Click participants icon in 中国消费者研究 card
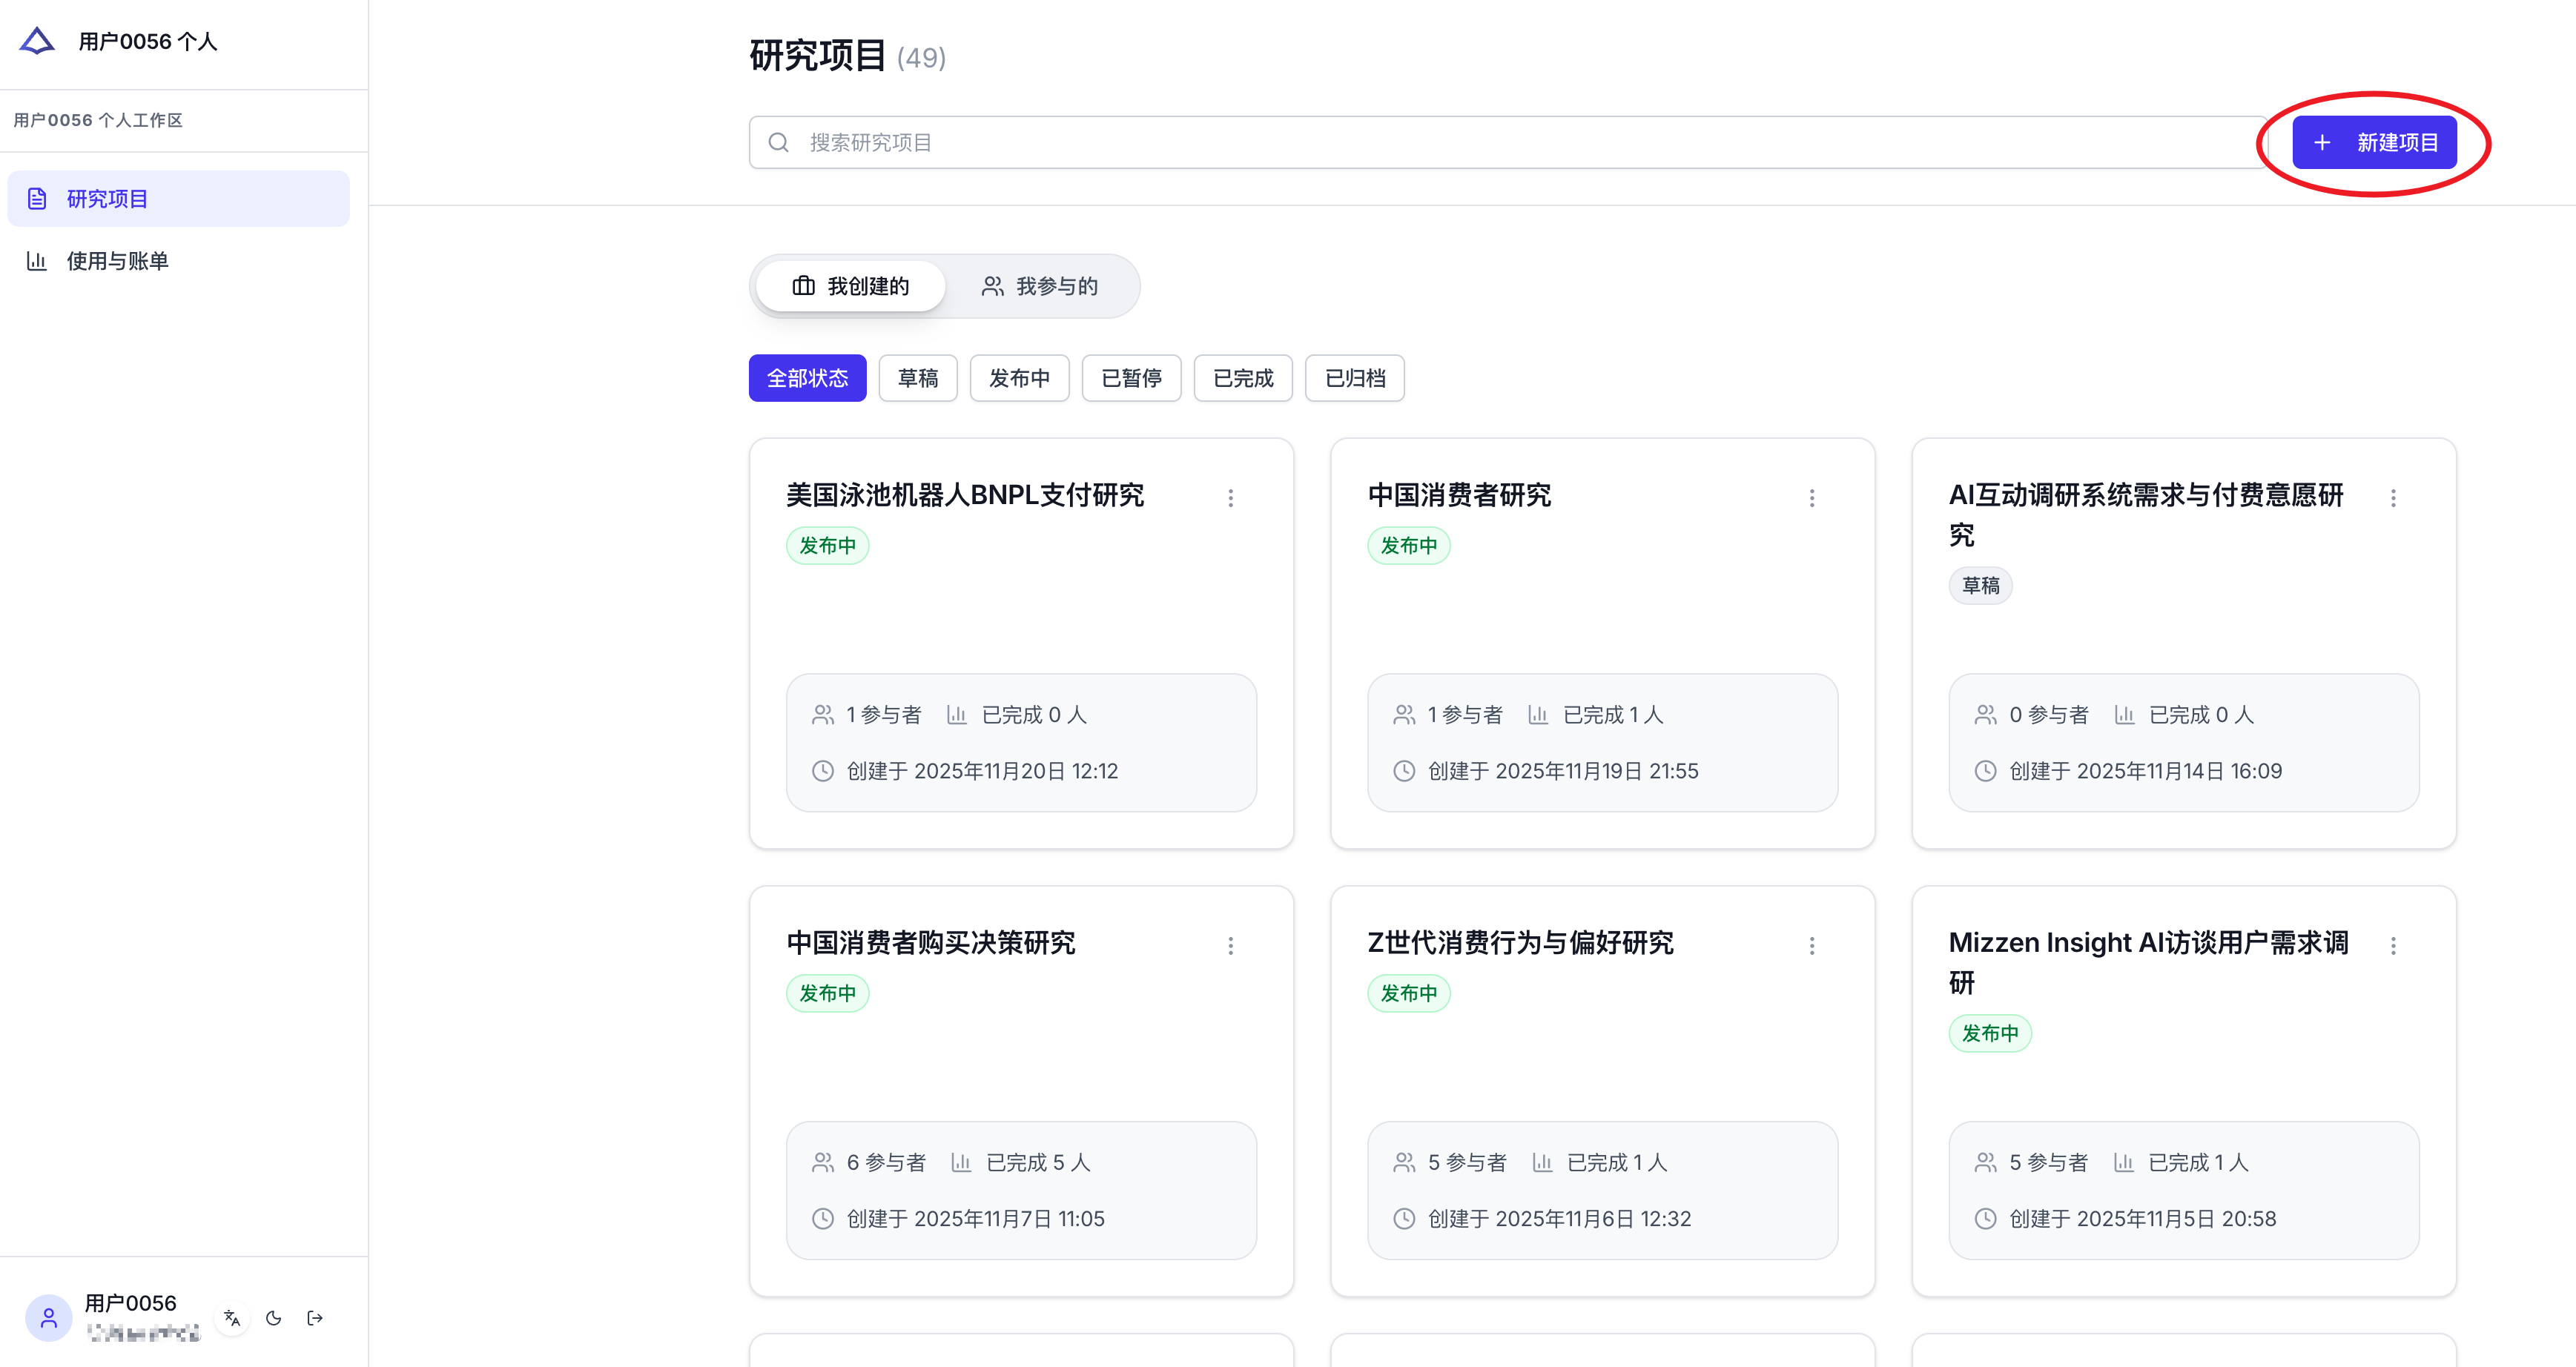 [1404, 714]
